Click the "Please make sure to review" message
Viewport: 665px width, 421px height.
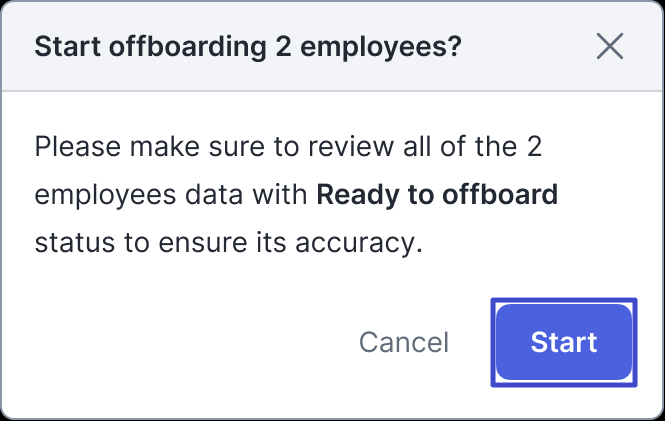296,195
